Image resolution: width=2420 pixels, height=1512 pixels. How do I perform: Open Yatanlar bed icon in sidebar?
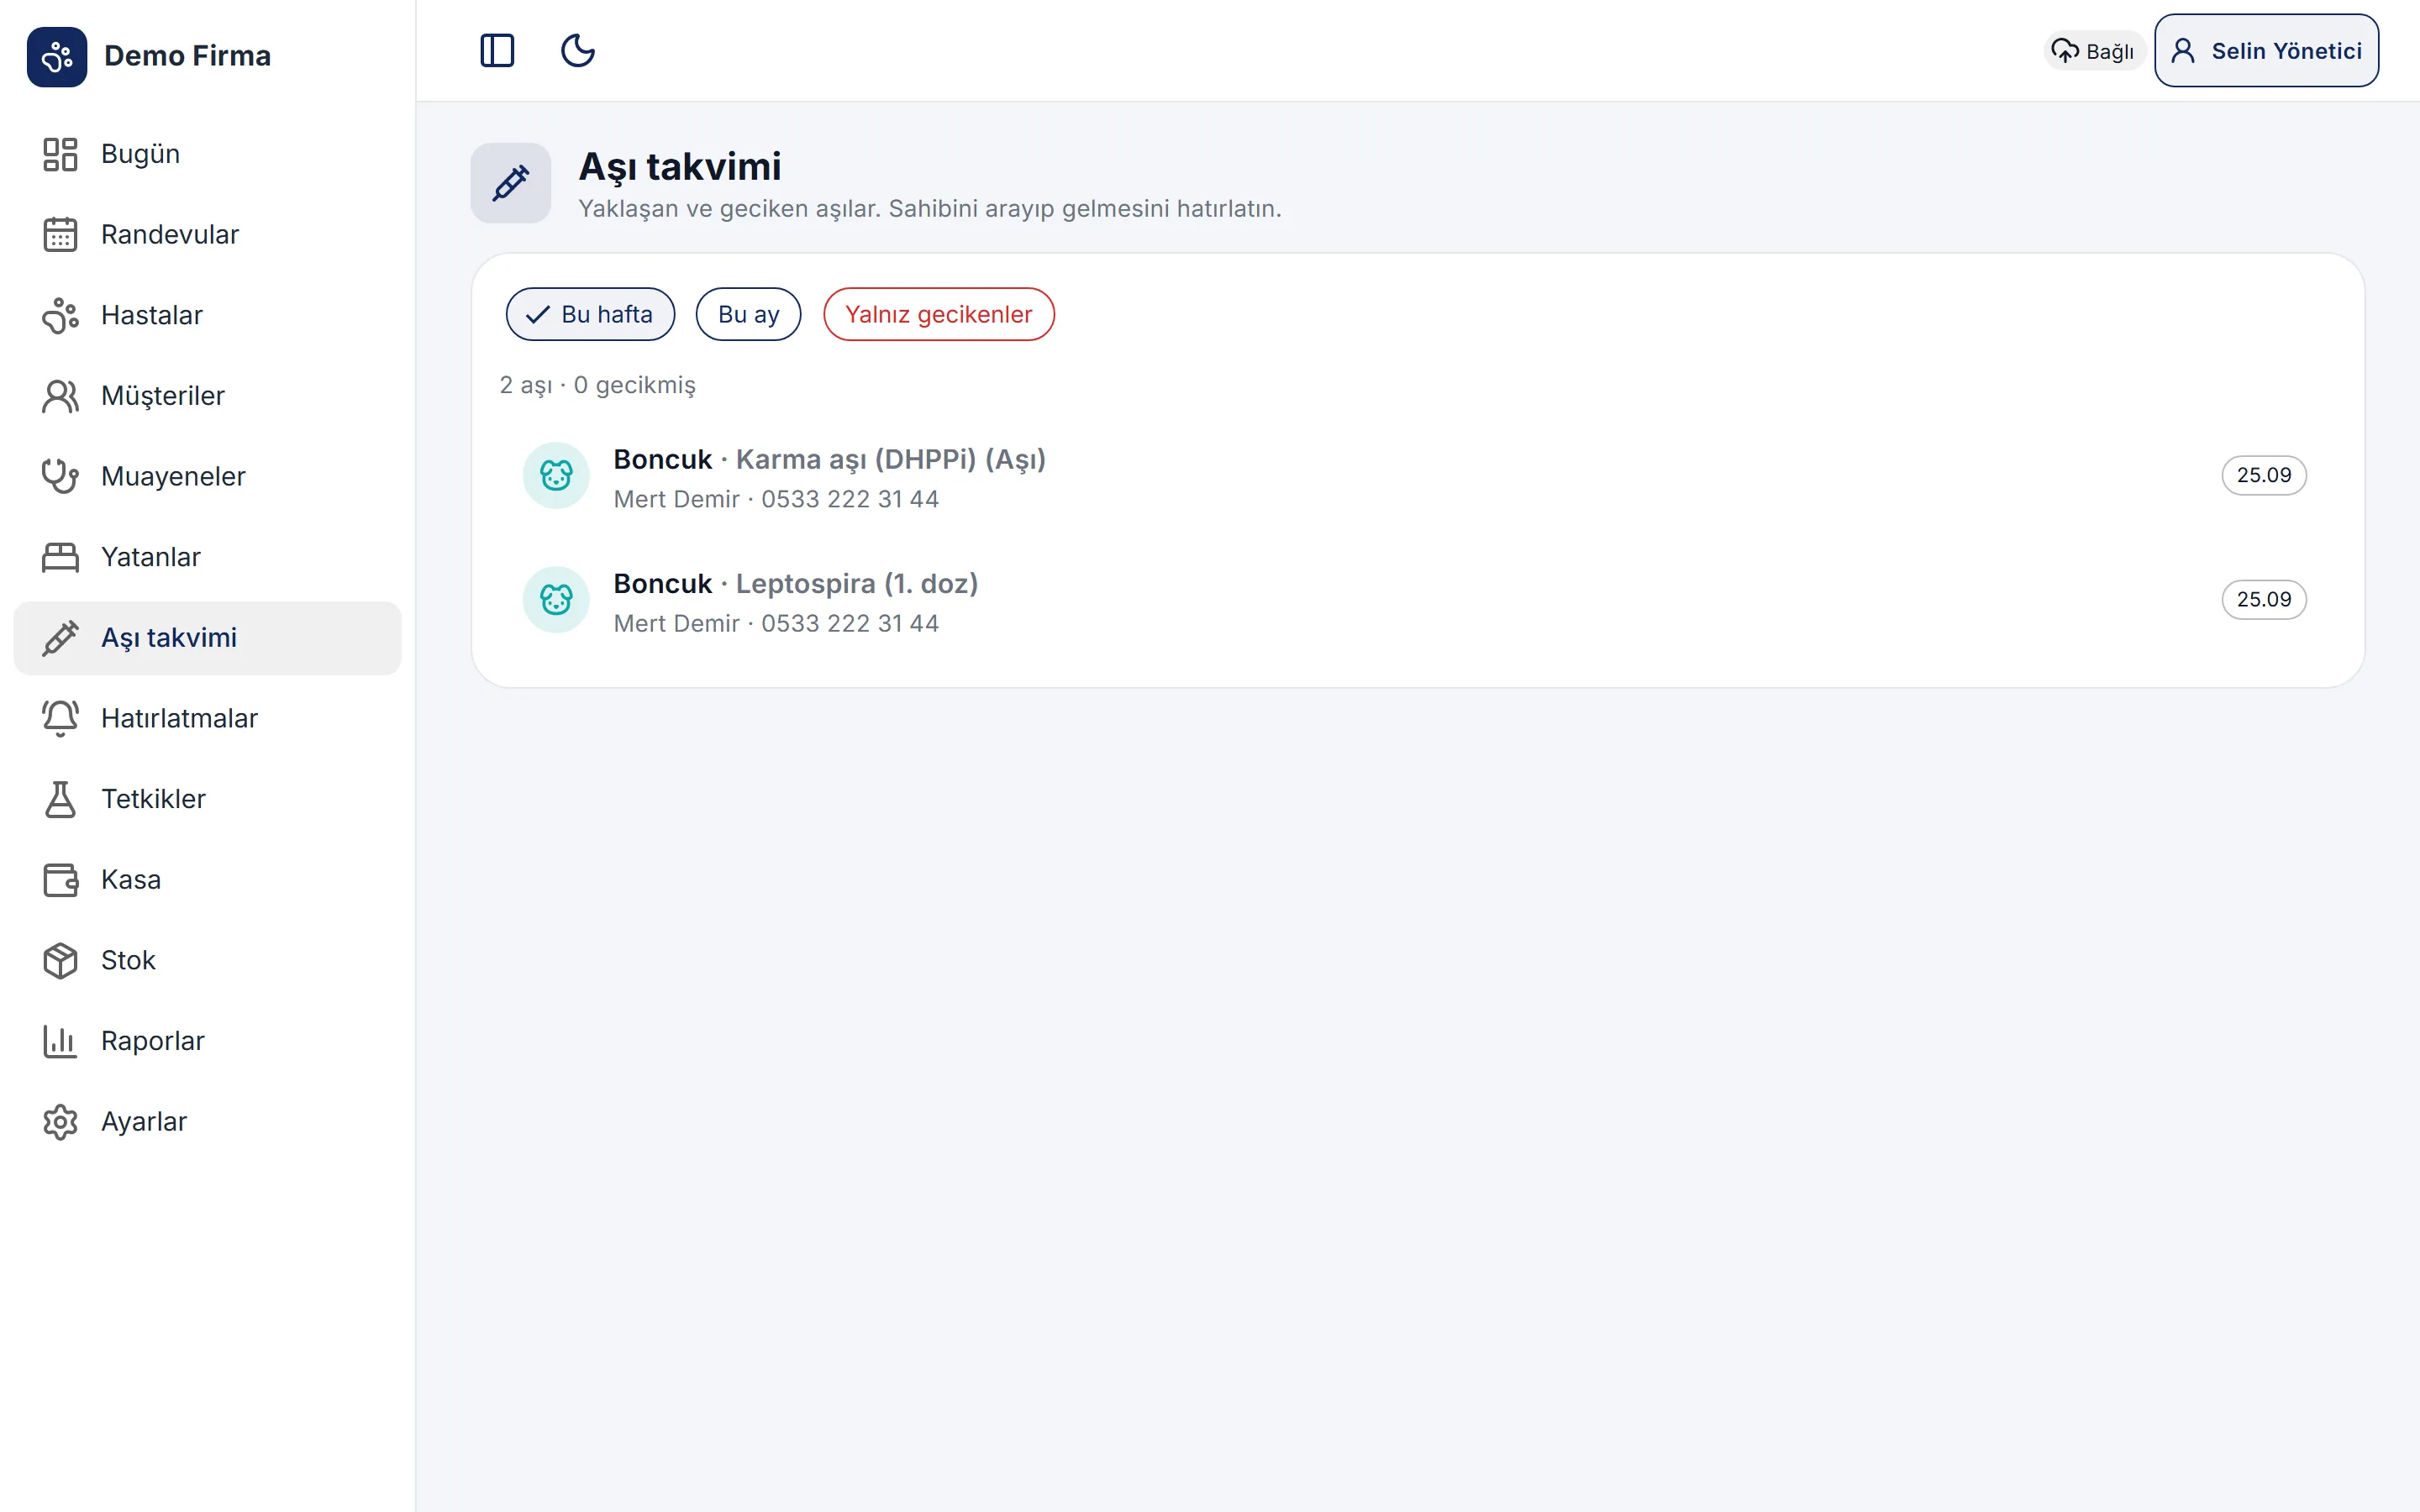60,557
